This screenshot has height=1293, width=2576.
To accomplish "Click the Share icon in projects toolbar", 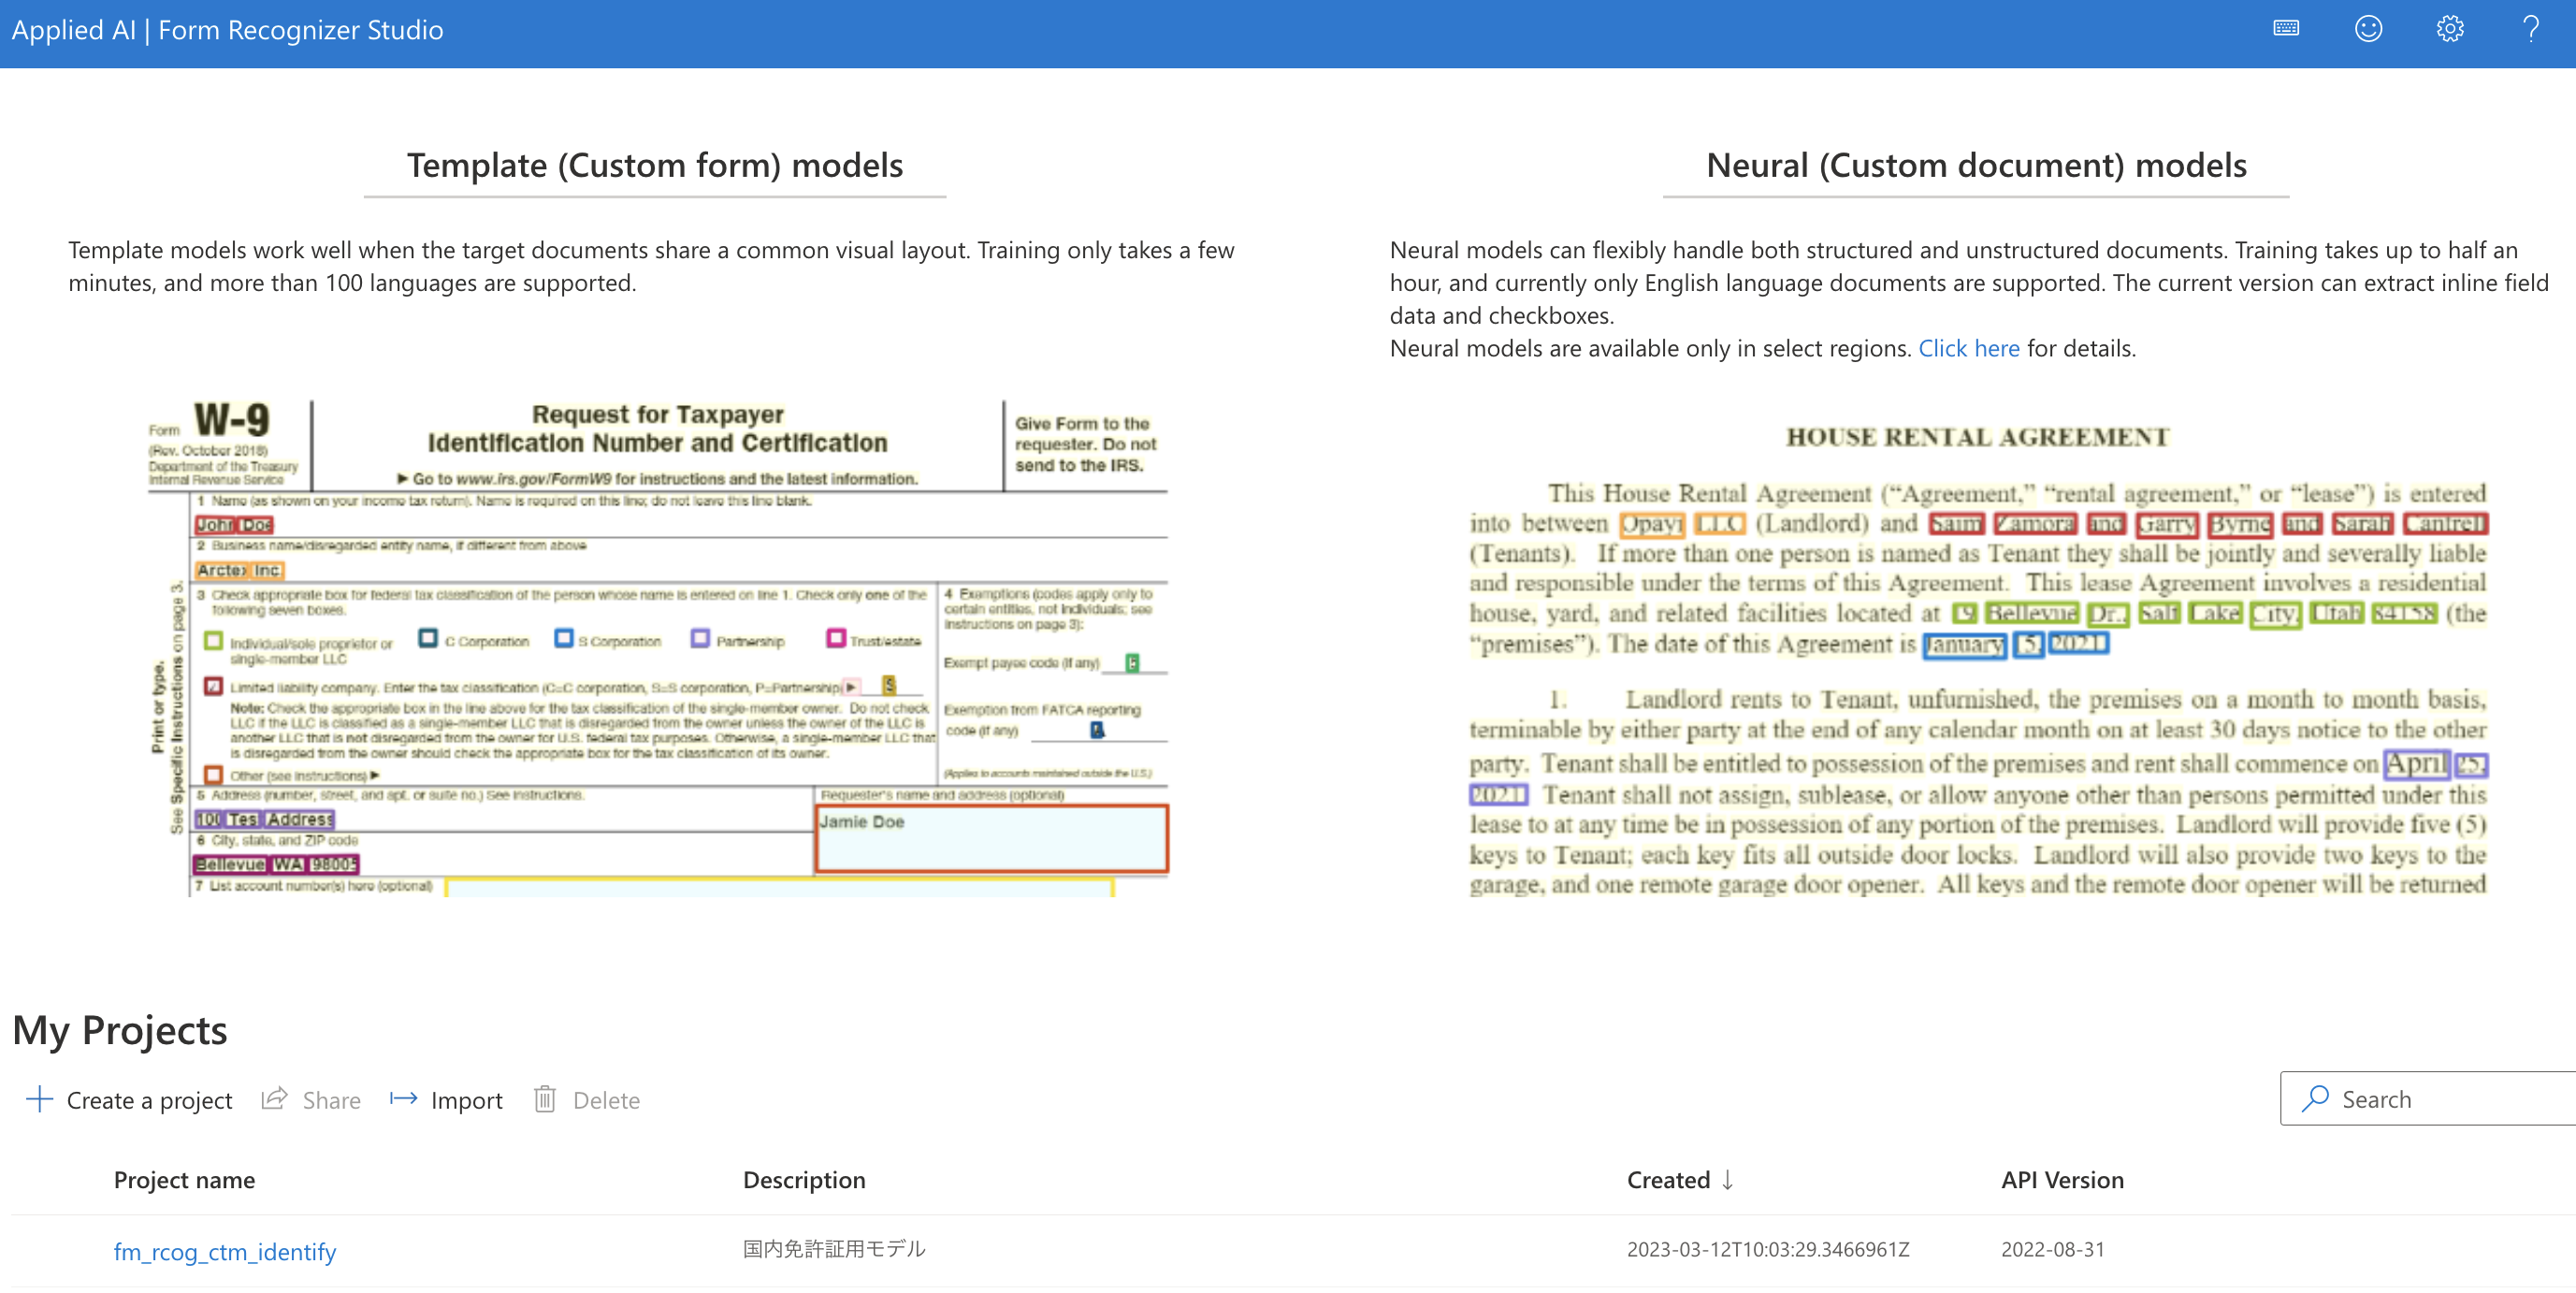I will coord(275,1099).
